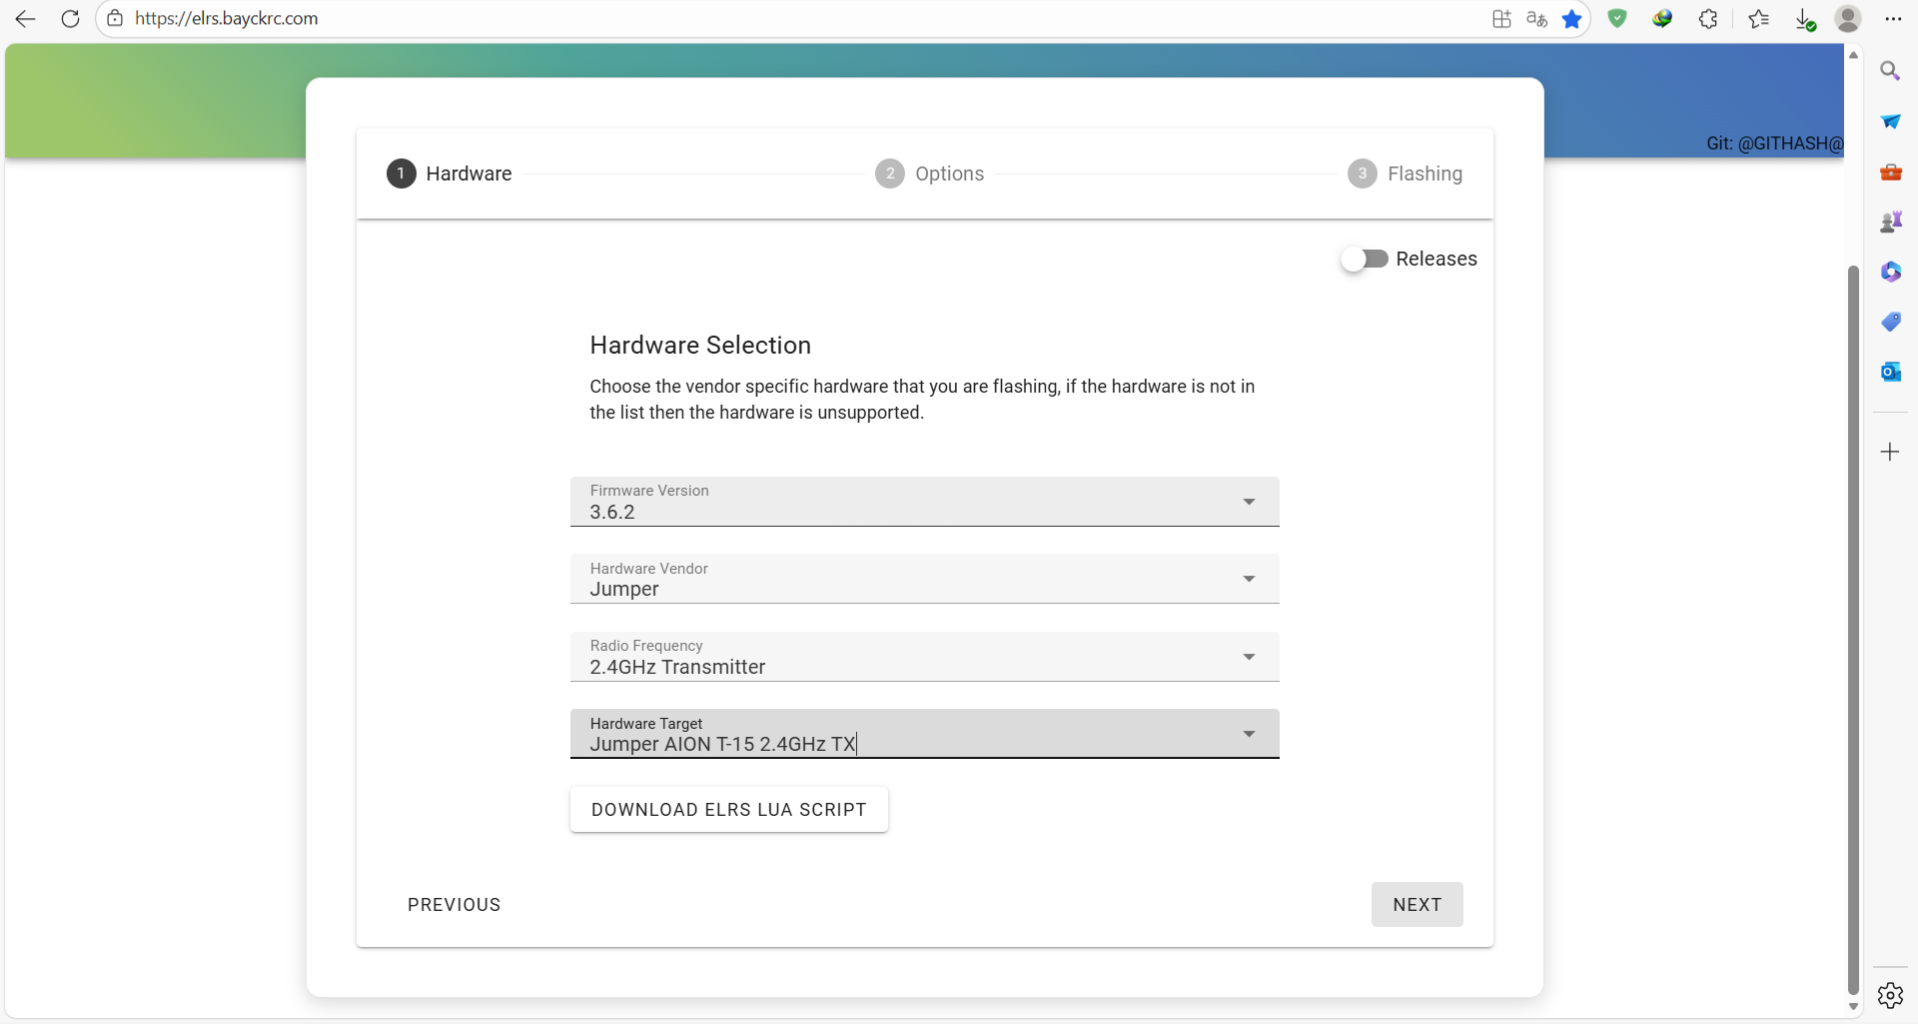Screen dimensions: 1918x1024
Task: Open the downloads icon in toolbar
Action: click(x=1804, y=19)
